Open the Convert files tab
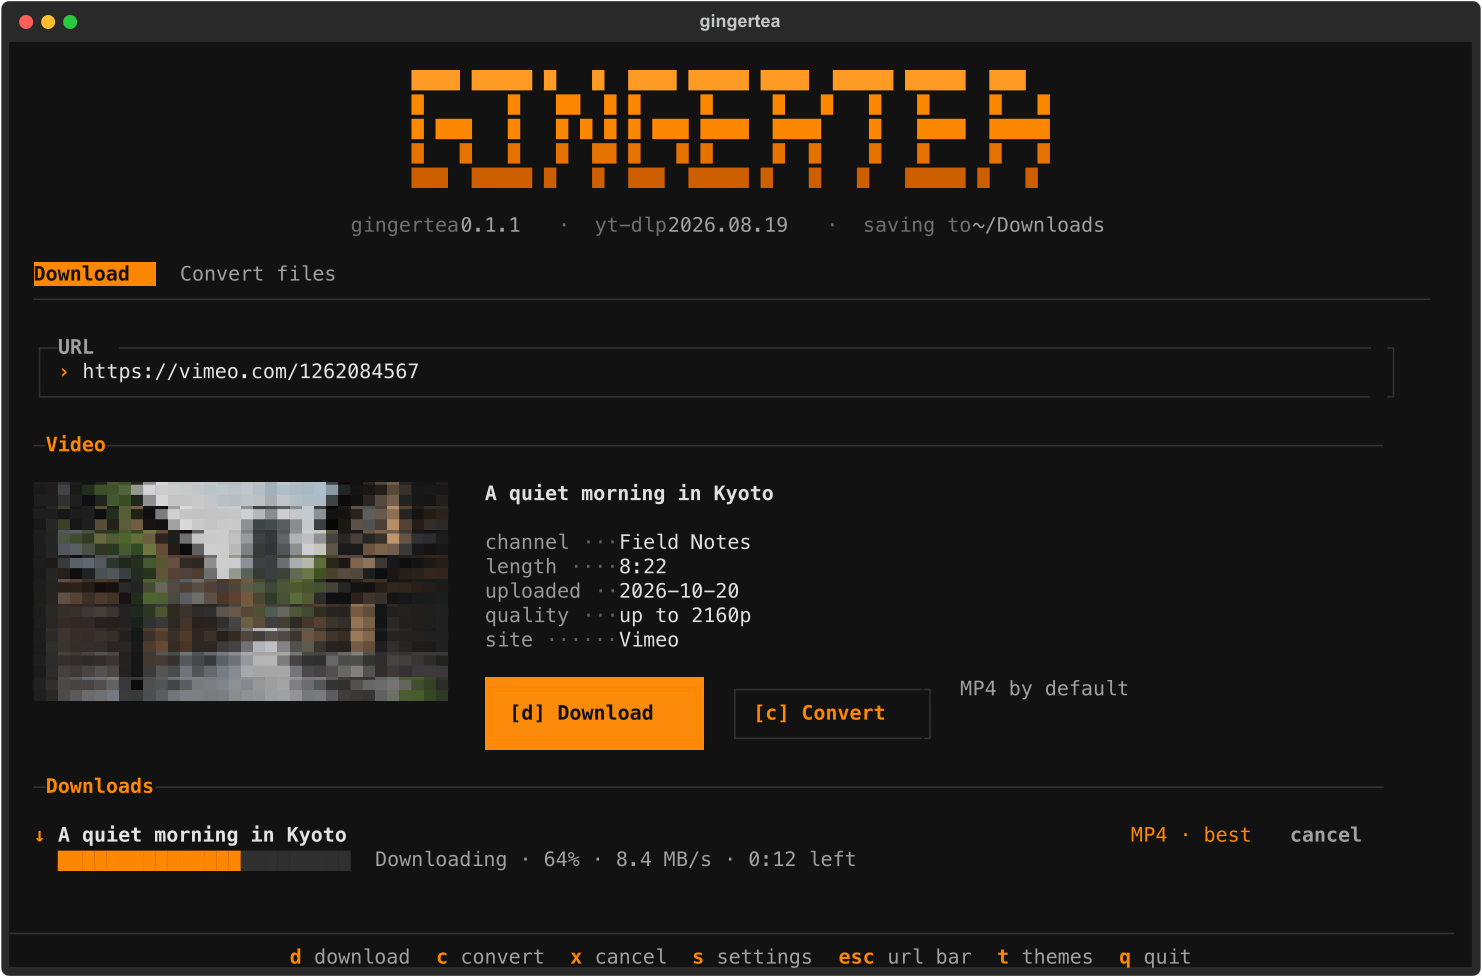The height and width of the screenshot is (977, 1482). pos(258,274)
